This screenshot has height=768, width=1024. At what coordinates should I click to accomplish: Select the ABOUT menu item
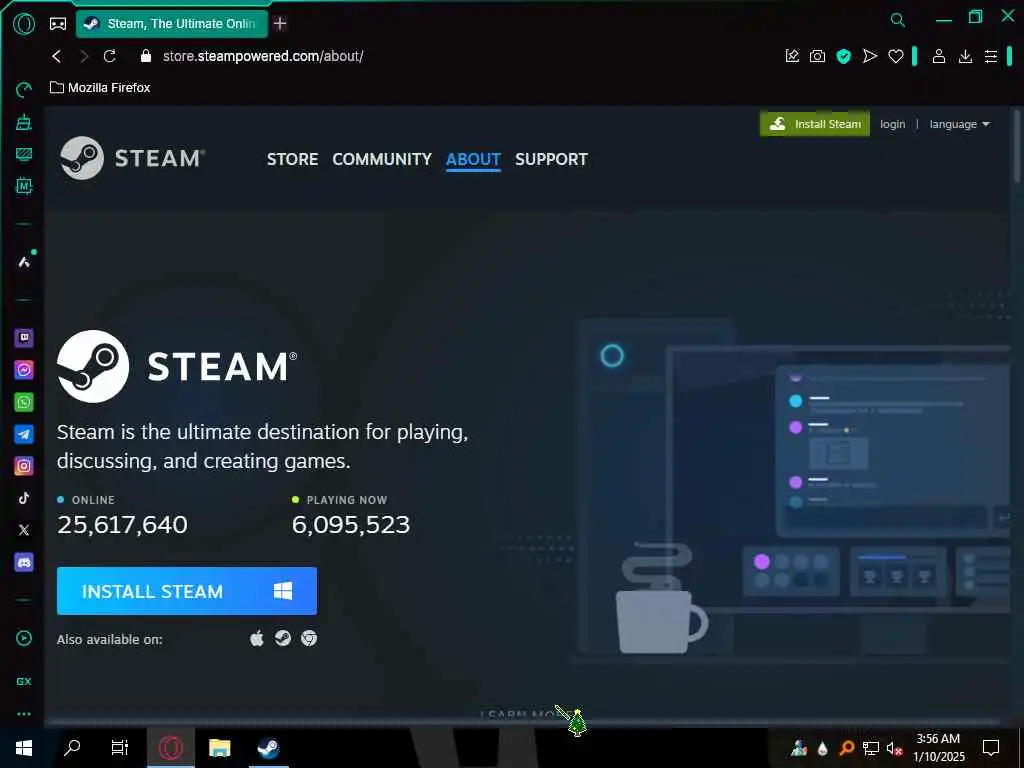point(473,159)
